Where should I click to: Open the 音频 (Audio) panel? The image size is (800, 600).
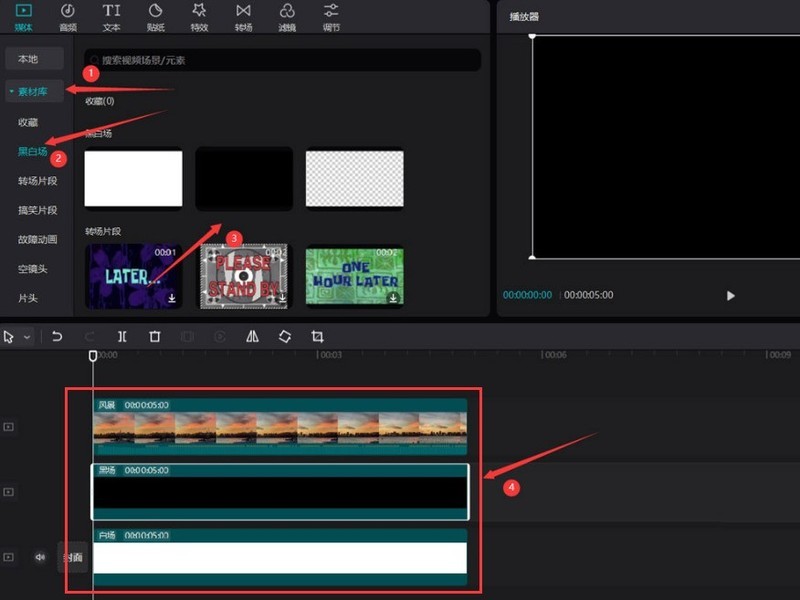click(67, 16)
